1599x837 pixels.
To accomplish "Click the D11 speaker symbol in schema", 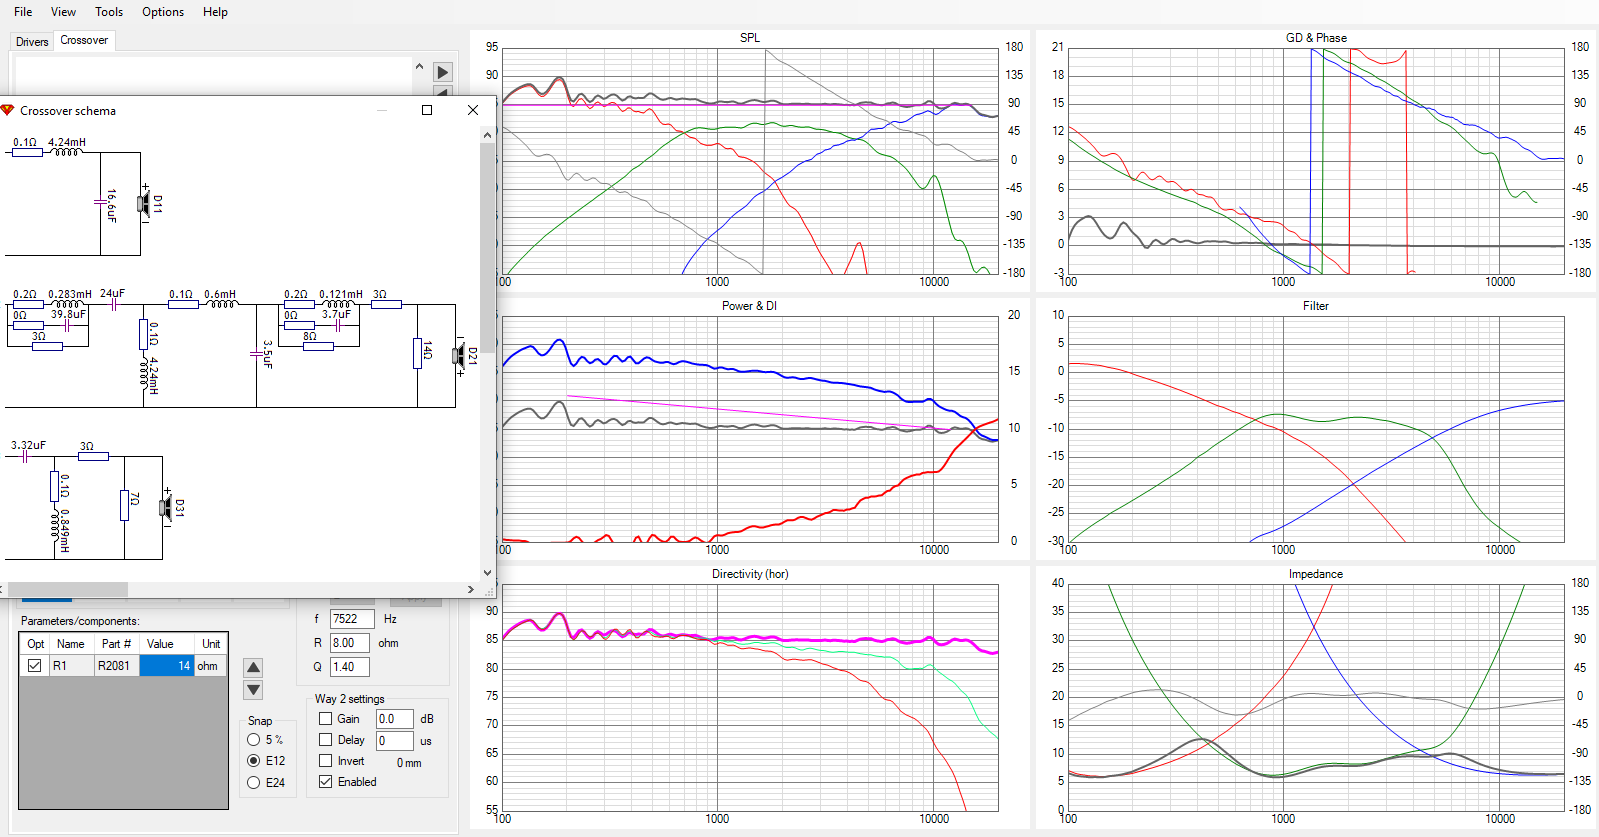I will [145, 204].
